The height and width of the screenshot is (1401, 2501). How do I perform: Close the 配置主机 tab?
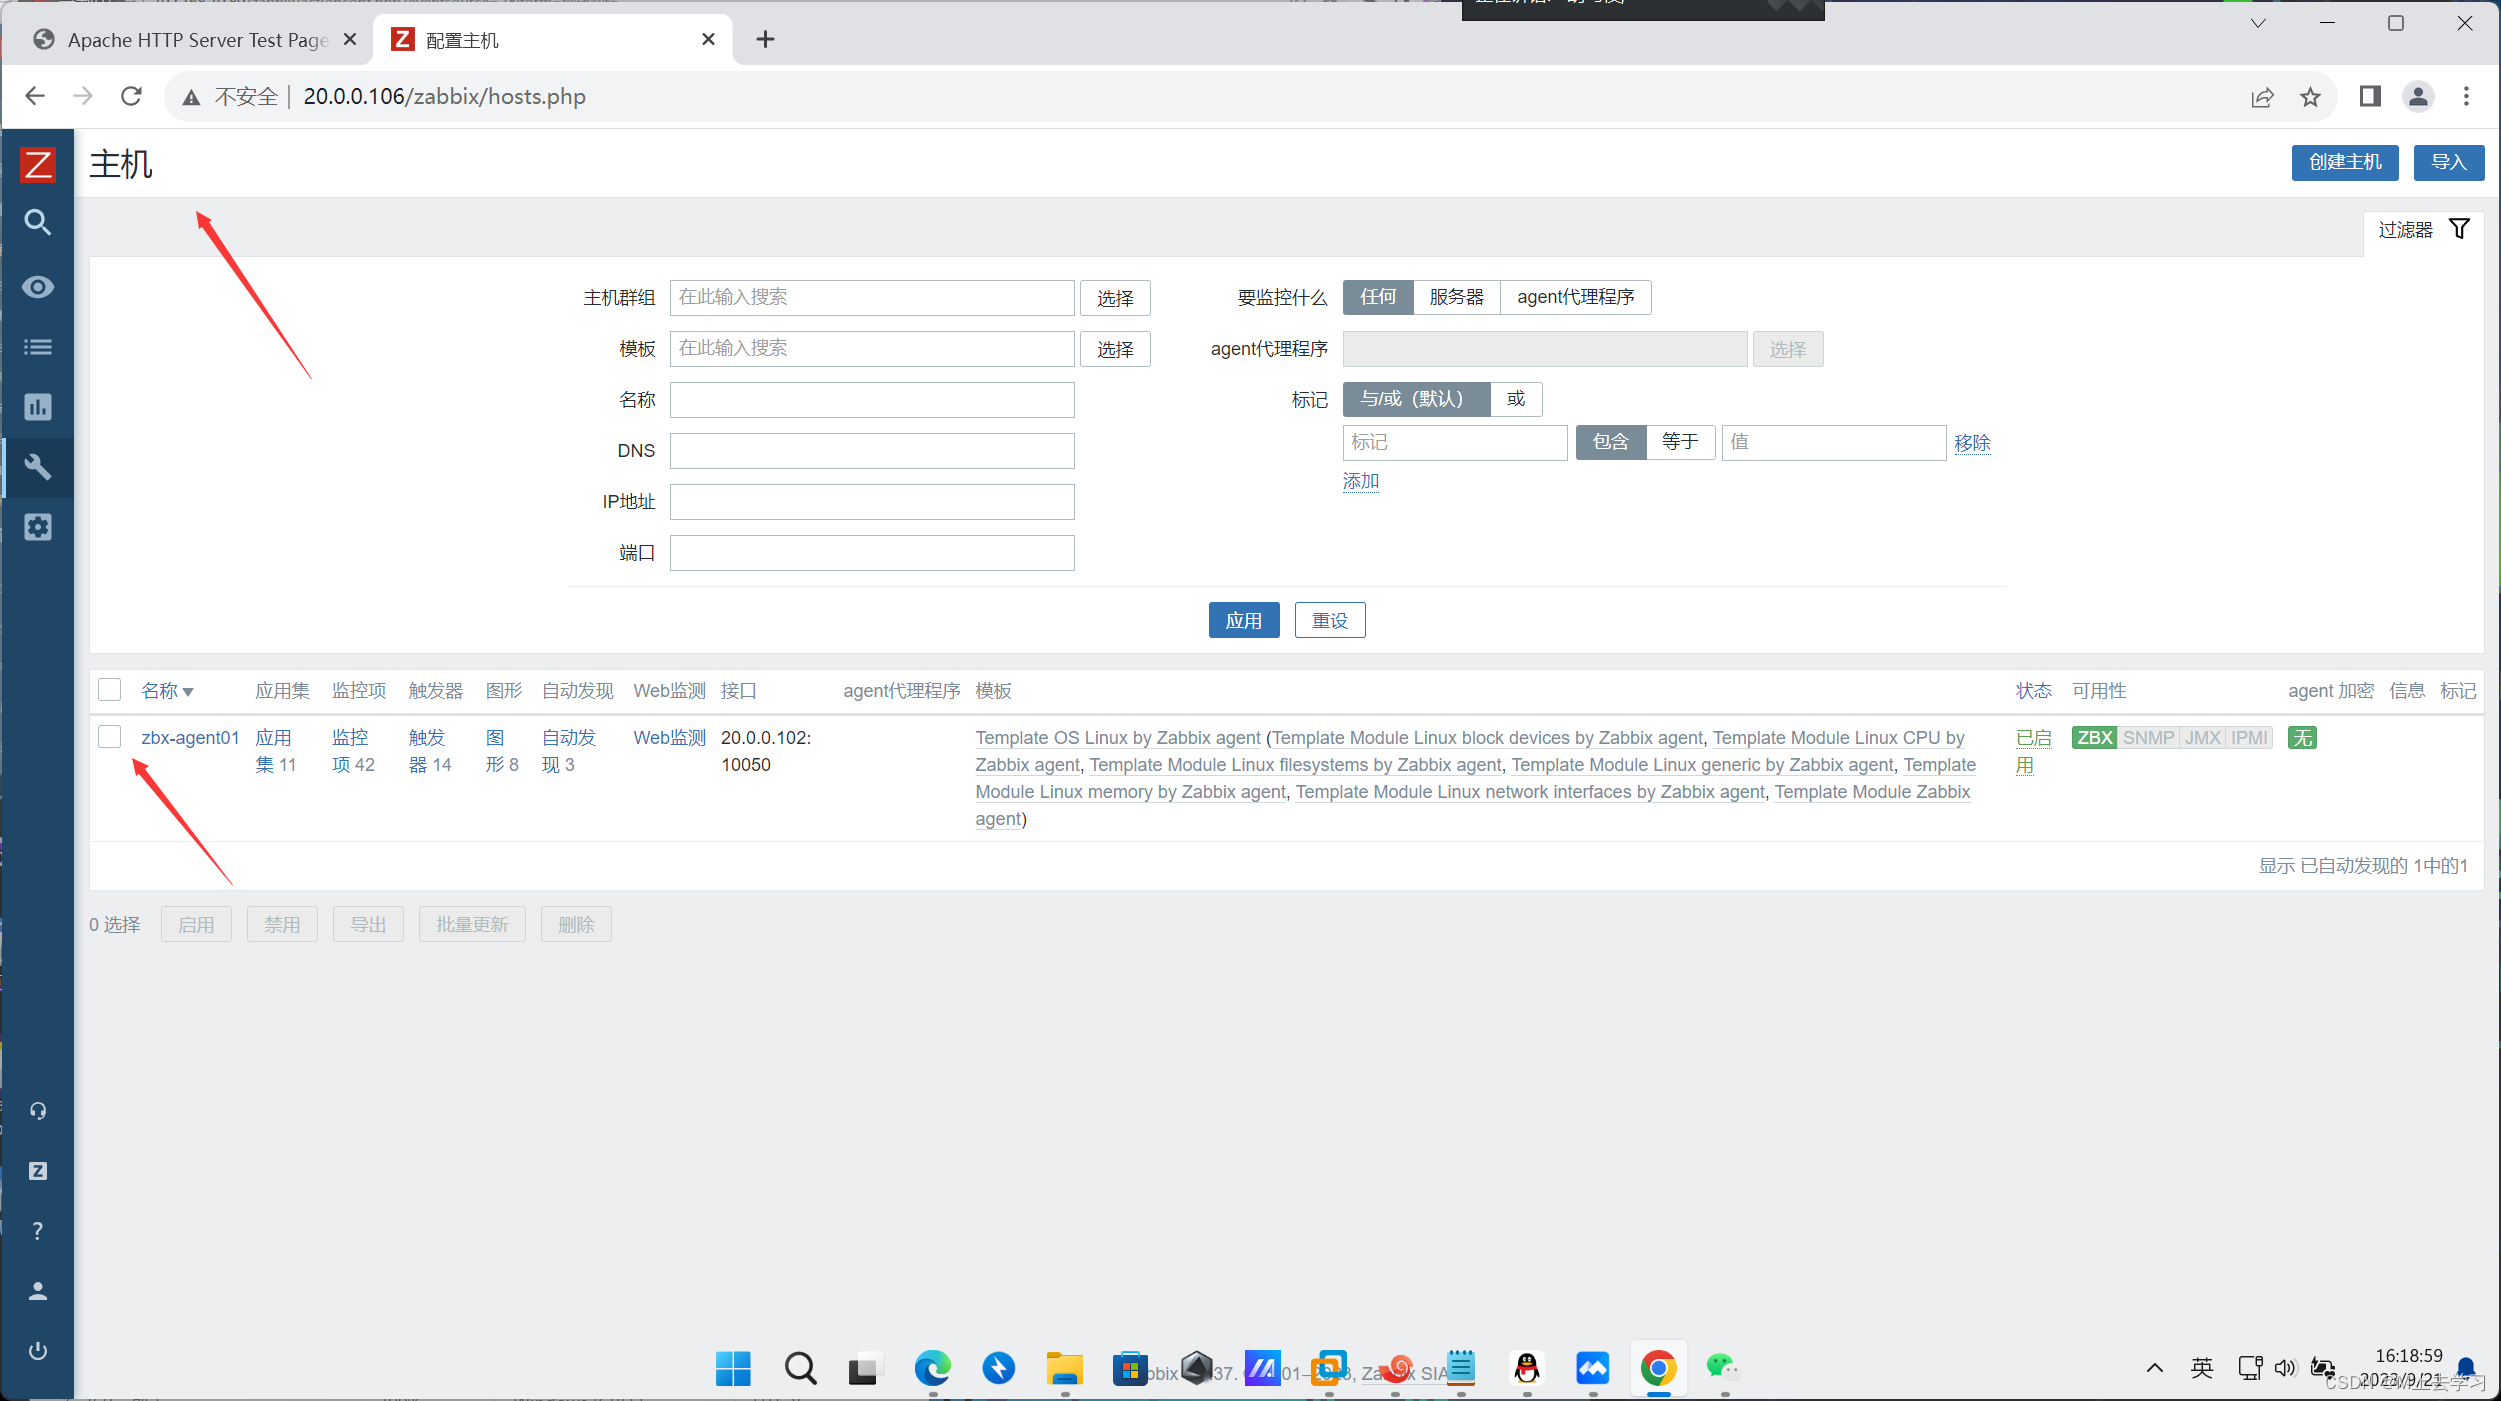click(x=708, y=39)
